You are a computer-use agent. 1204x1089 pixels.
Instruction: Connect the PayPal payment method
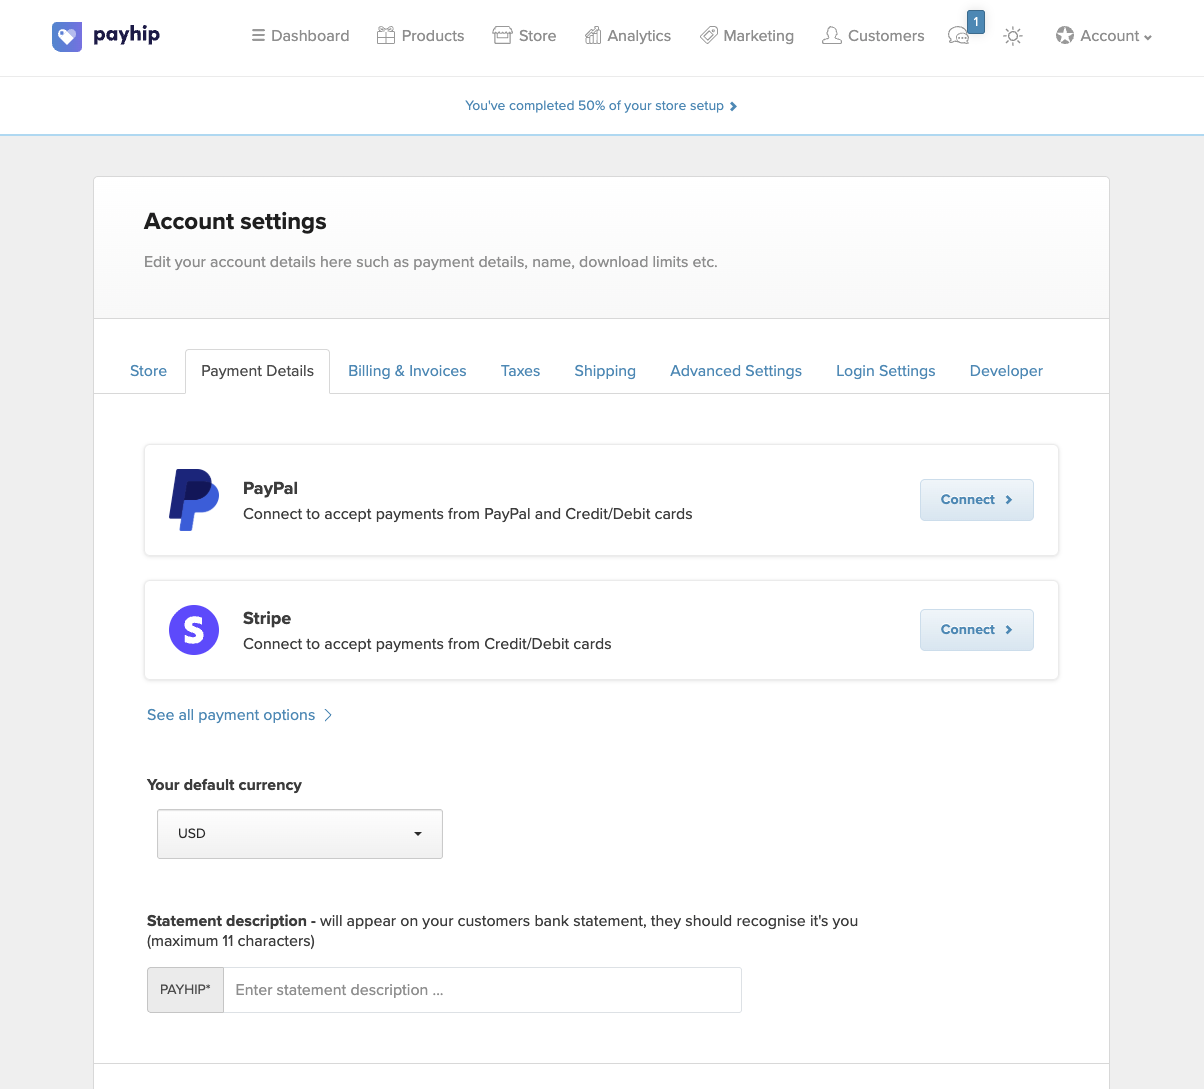coord(977,500)
